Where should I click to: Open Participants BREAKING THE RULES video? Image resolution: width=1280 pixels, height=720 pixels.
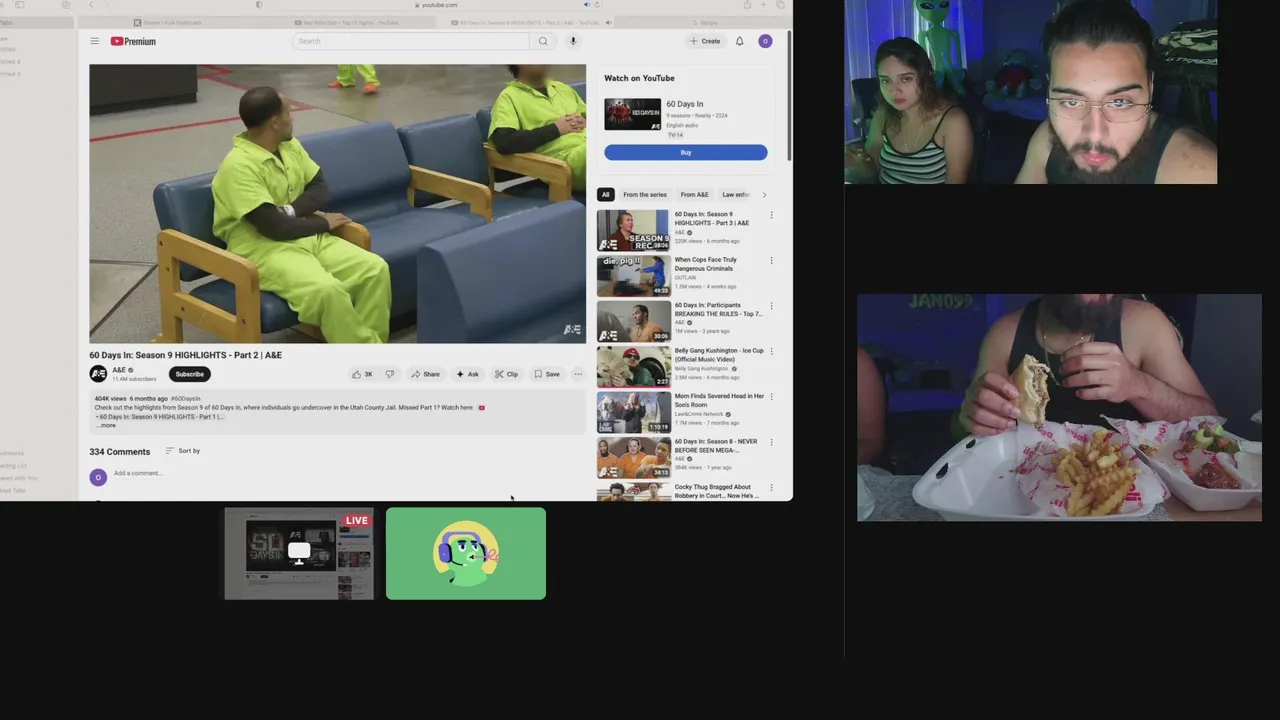click(x=633, y=322)
